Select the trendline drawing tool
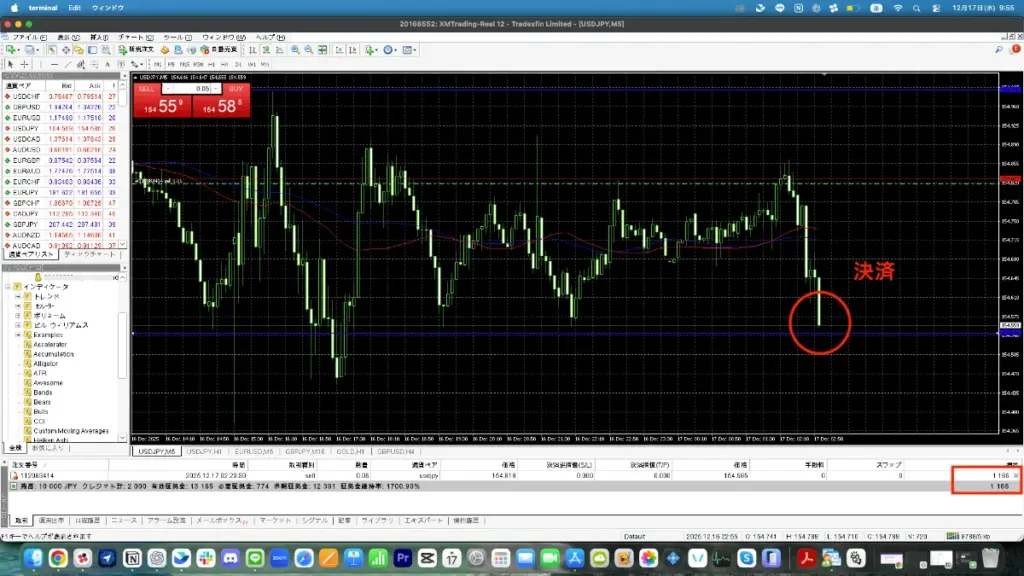 point(68,64)
